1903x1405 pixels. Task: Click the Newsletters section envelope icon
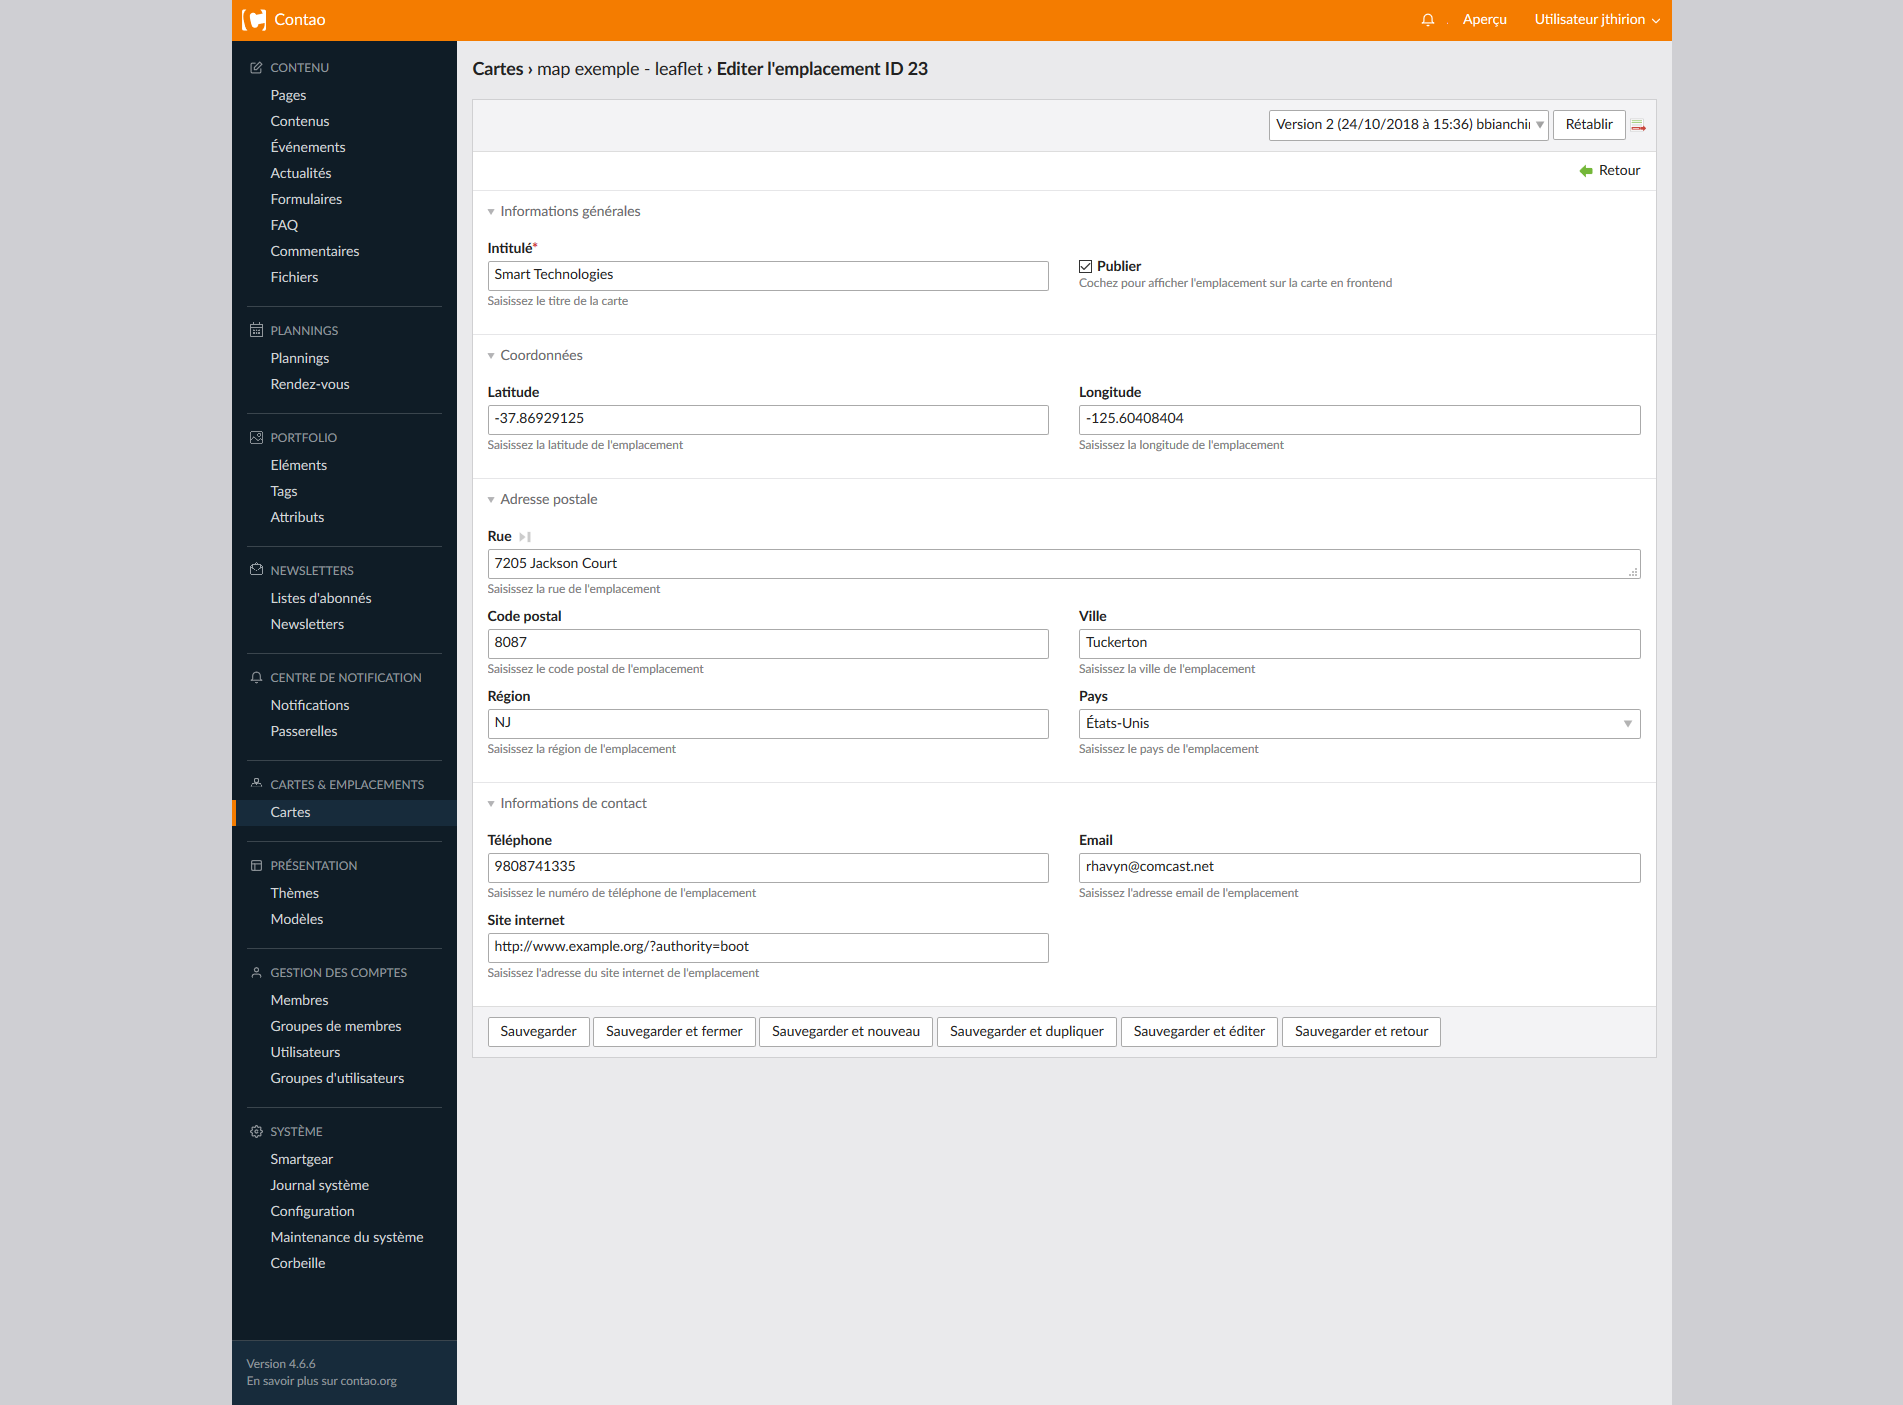point(256,570)
